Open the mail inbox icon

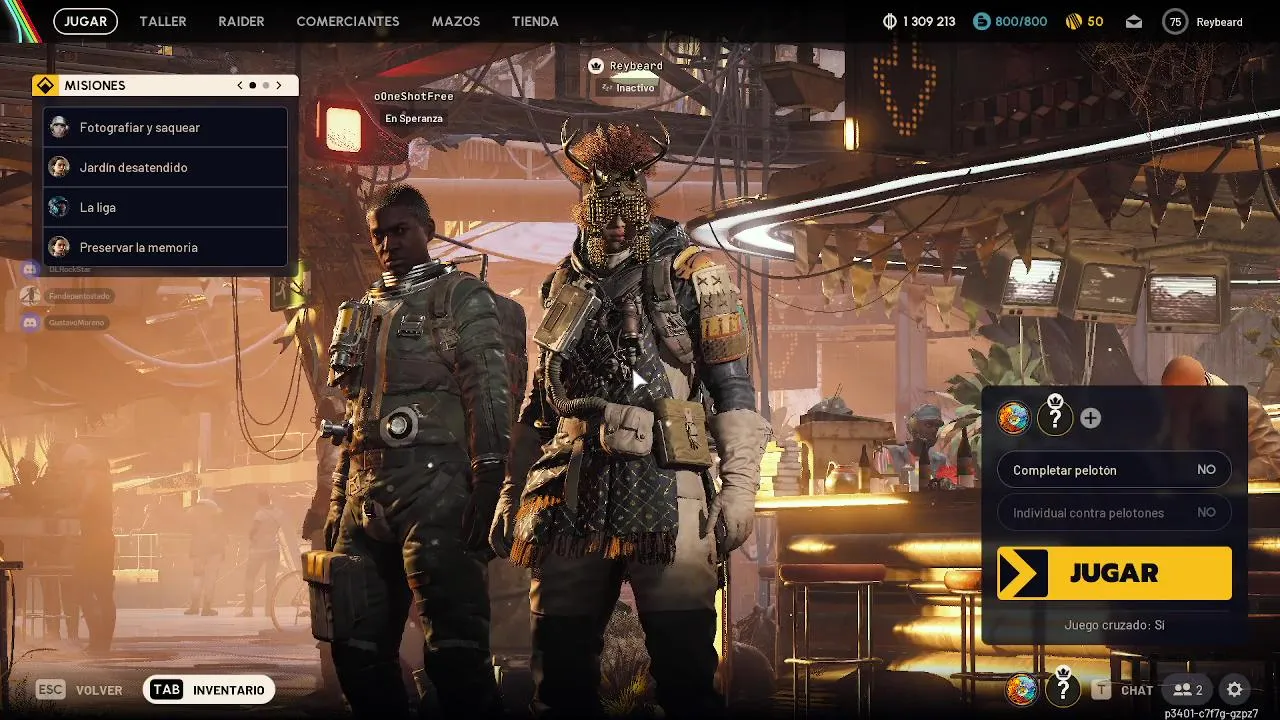[1134, 21]
